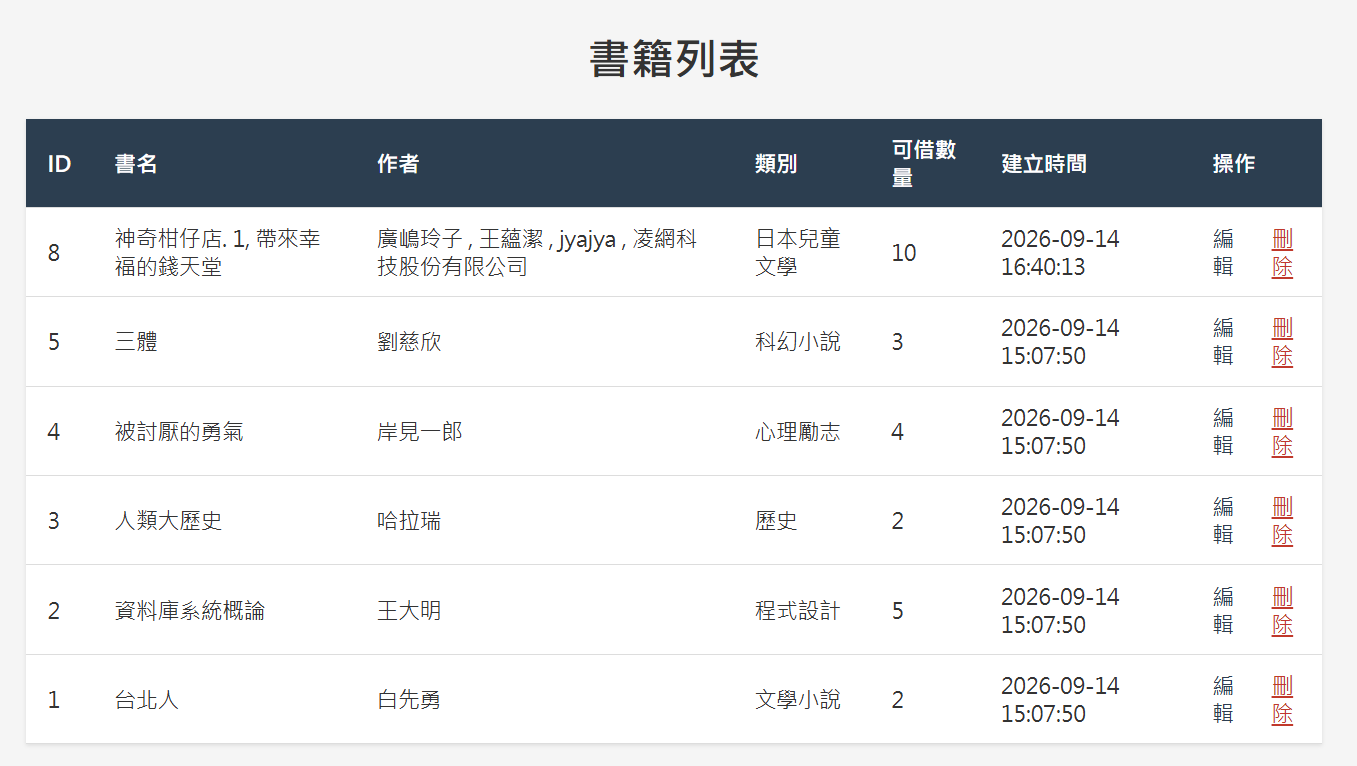Click 編輯 for the book 三體

[x=1223, y=342]
